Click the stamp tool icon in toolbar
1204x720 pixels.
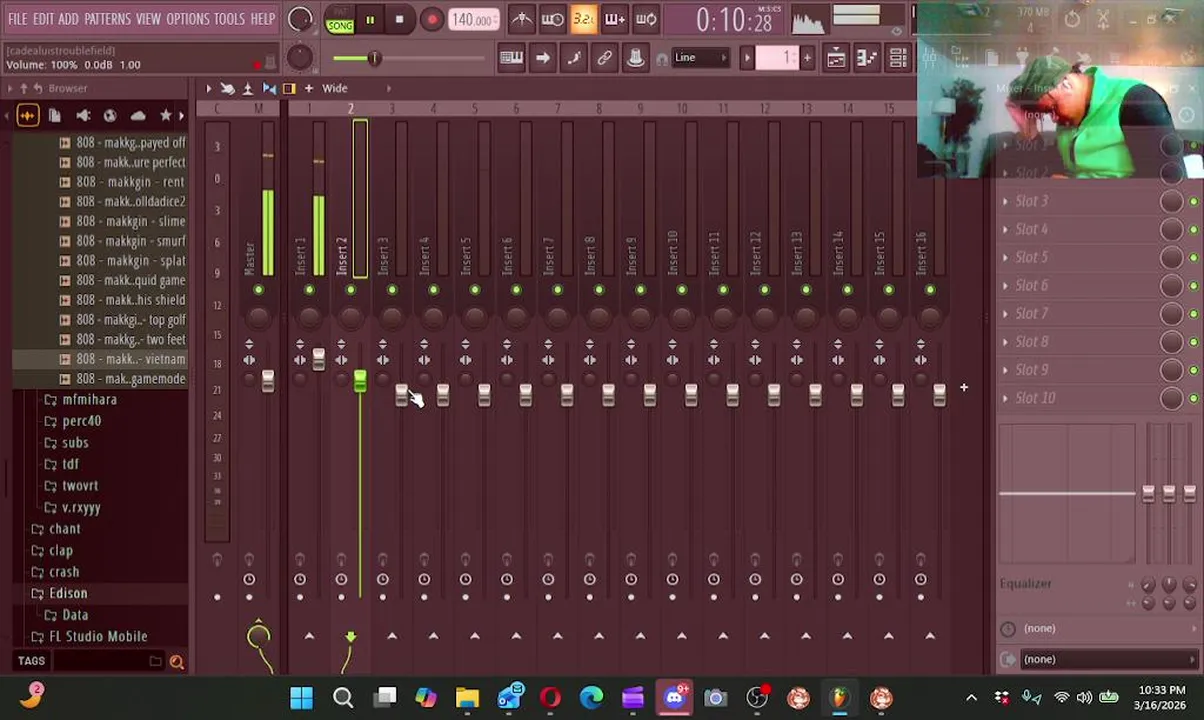[635, 58]
